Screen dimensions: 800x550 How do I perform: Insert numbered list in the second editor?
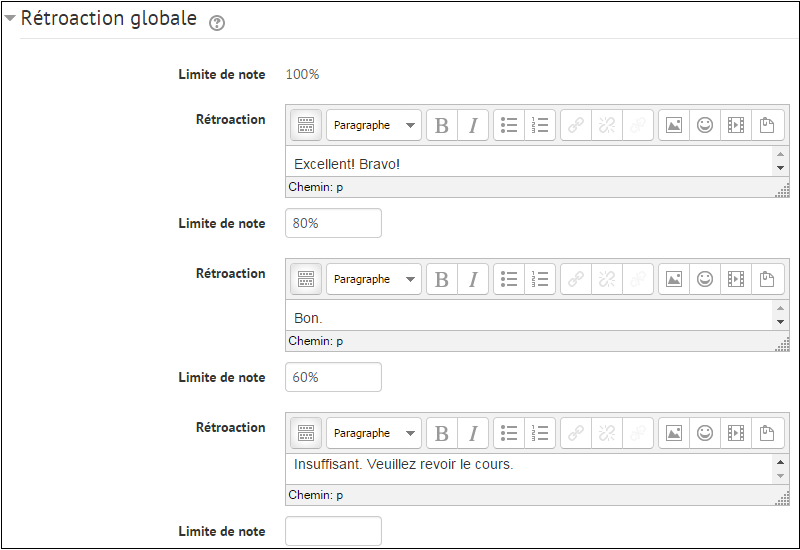540,280
